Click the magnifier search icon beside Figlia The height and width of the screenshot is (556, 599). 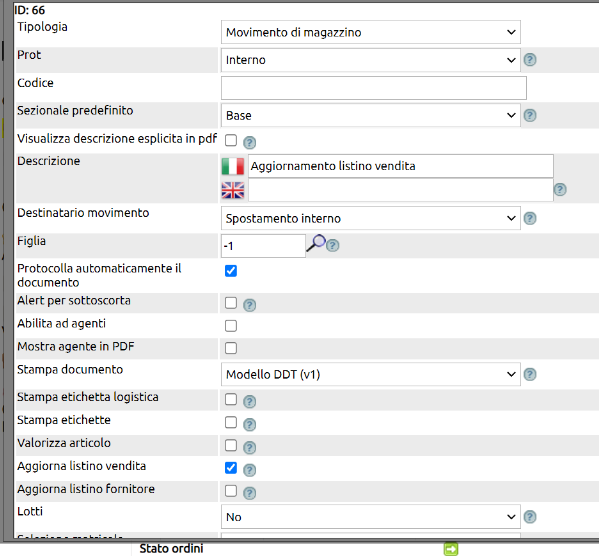pyautogui.click(x=316, y=243)
